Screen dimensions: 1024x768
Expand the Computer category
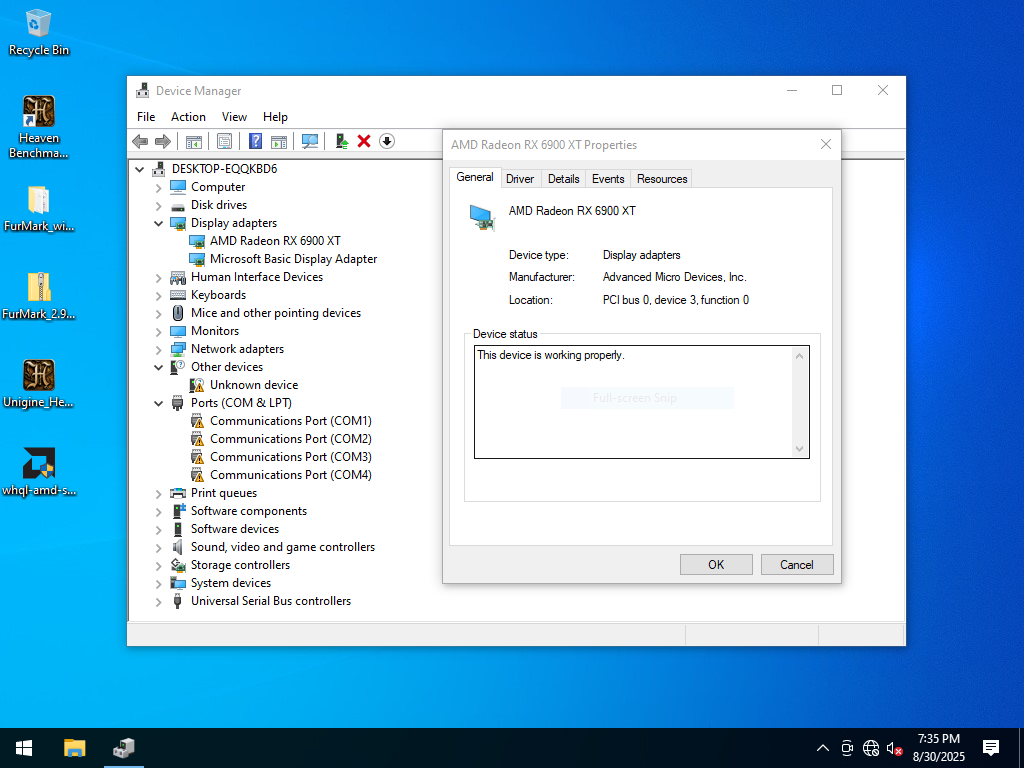[x=158, y=187]
